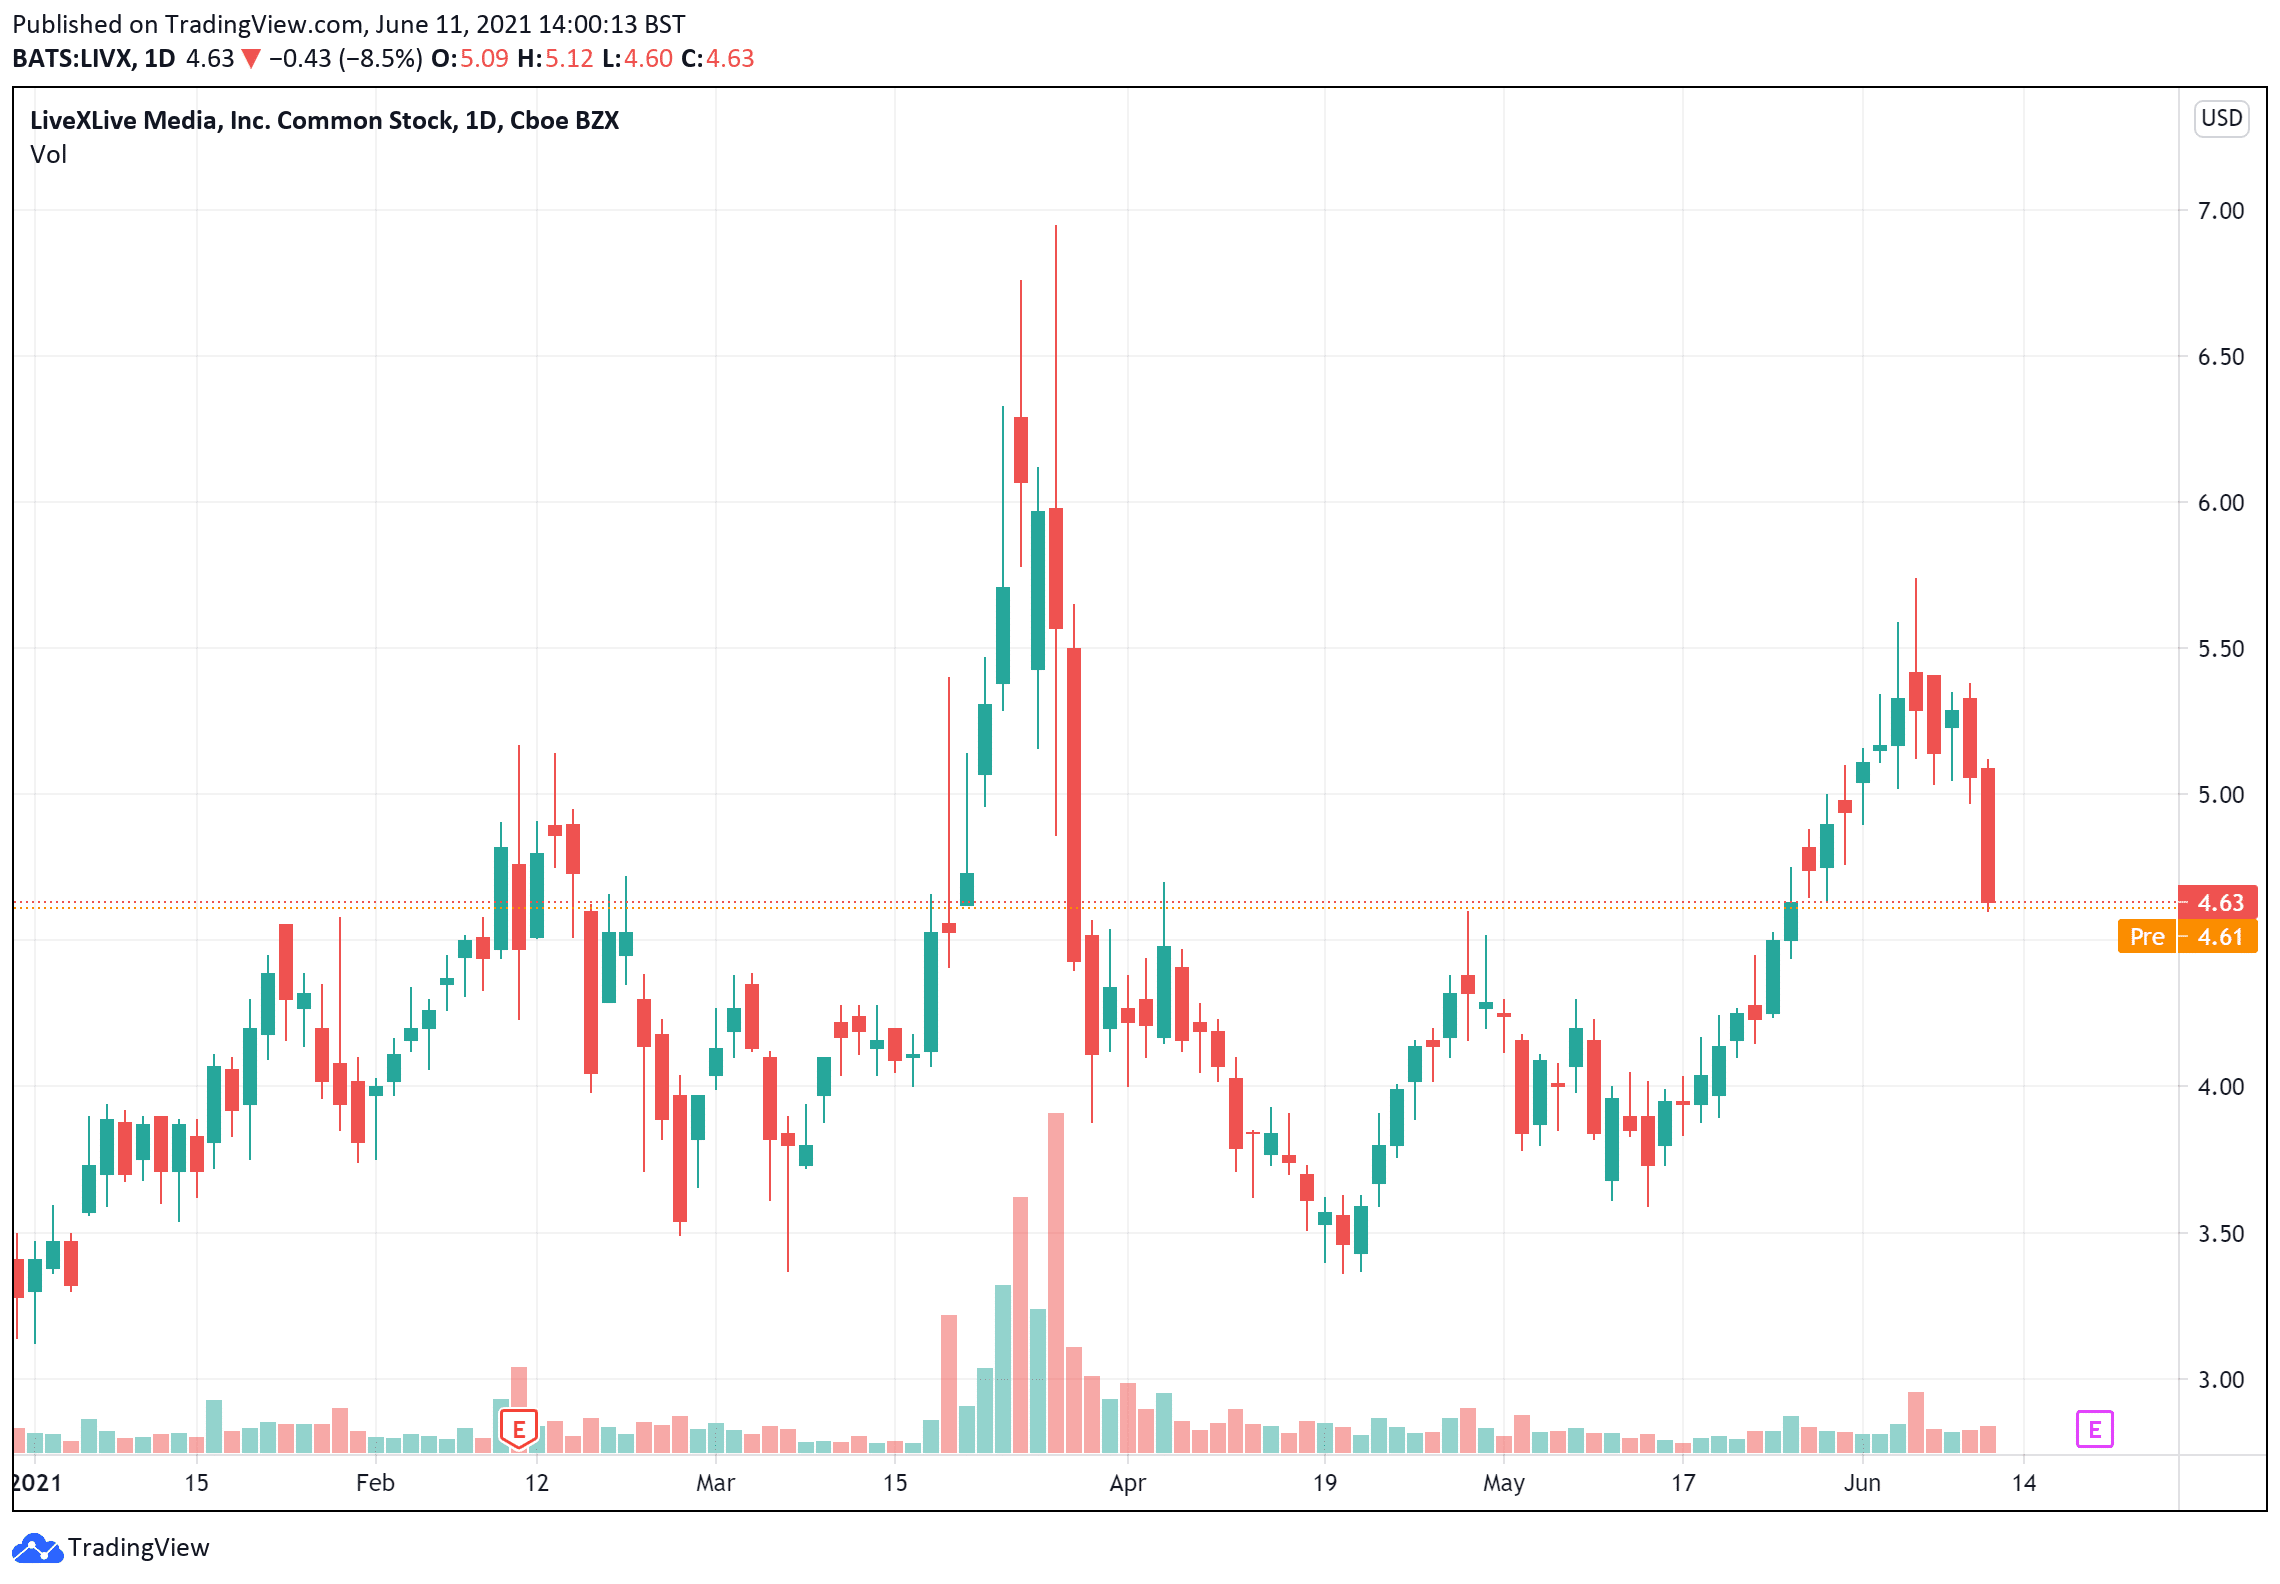Click the Apr date axis label
Viewport: 2280px width, 1584px height.
click(1127, 1483)
